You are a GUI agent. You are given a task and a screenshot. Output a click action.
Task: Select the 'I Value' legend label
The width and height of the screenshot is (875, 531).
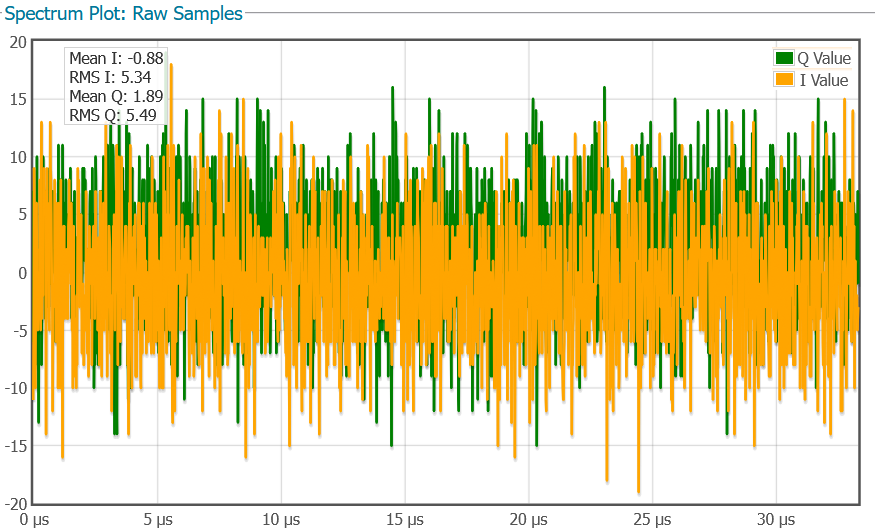coord(824,80)
